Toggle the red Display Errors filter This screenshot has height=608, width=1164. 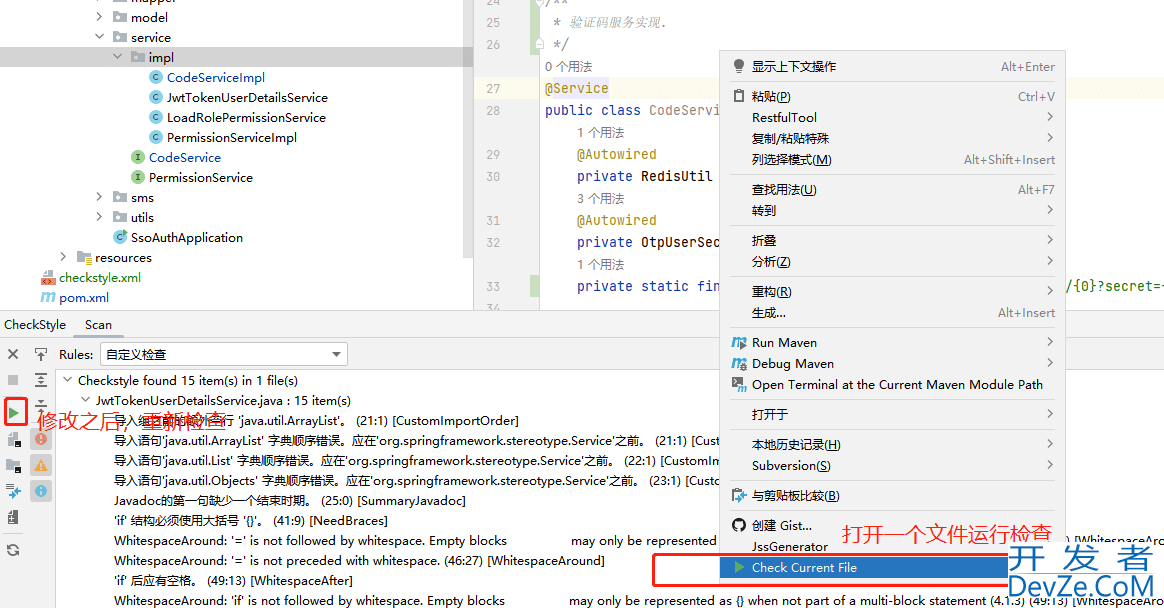tap(41, 439)
